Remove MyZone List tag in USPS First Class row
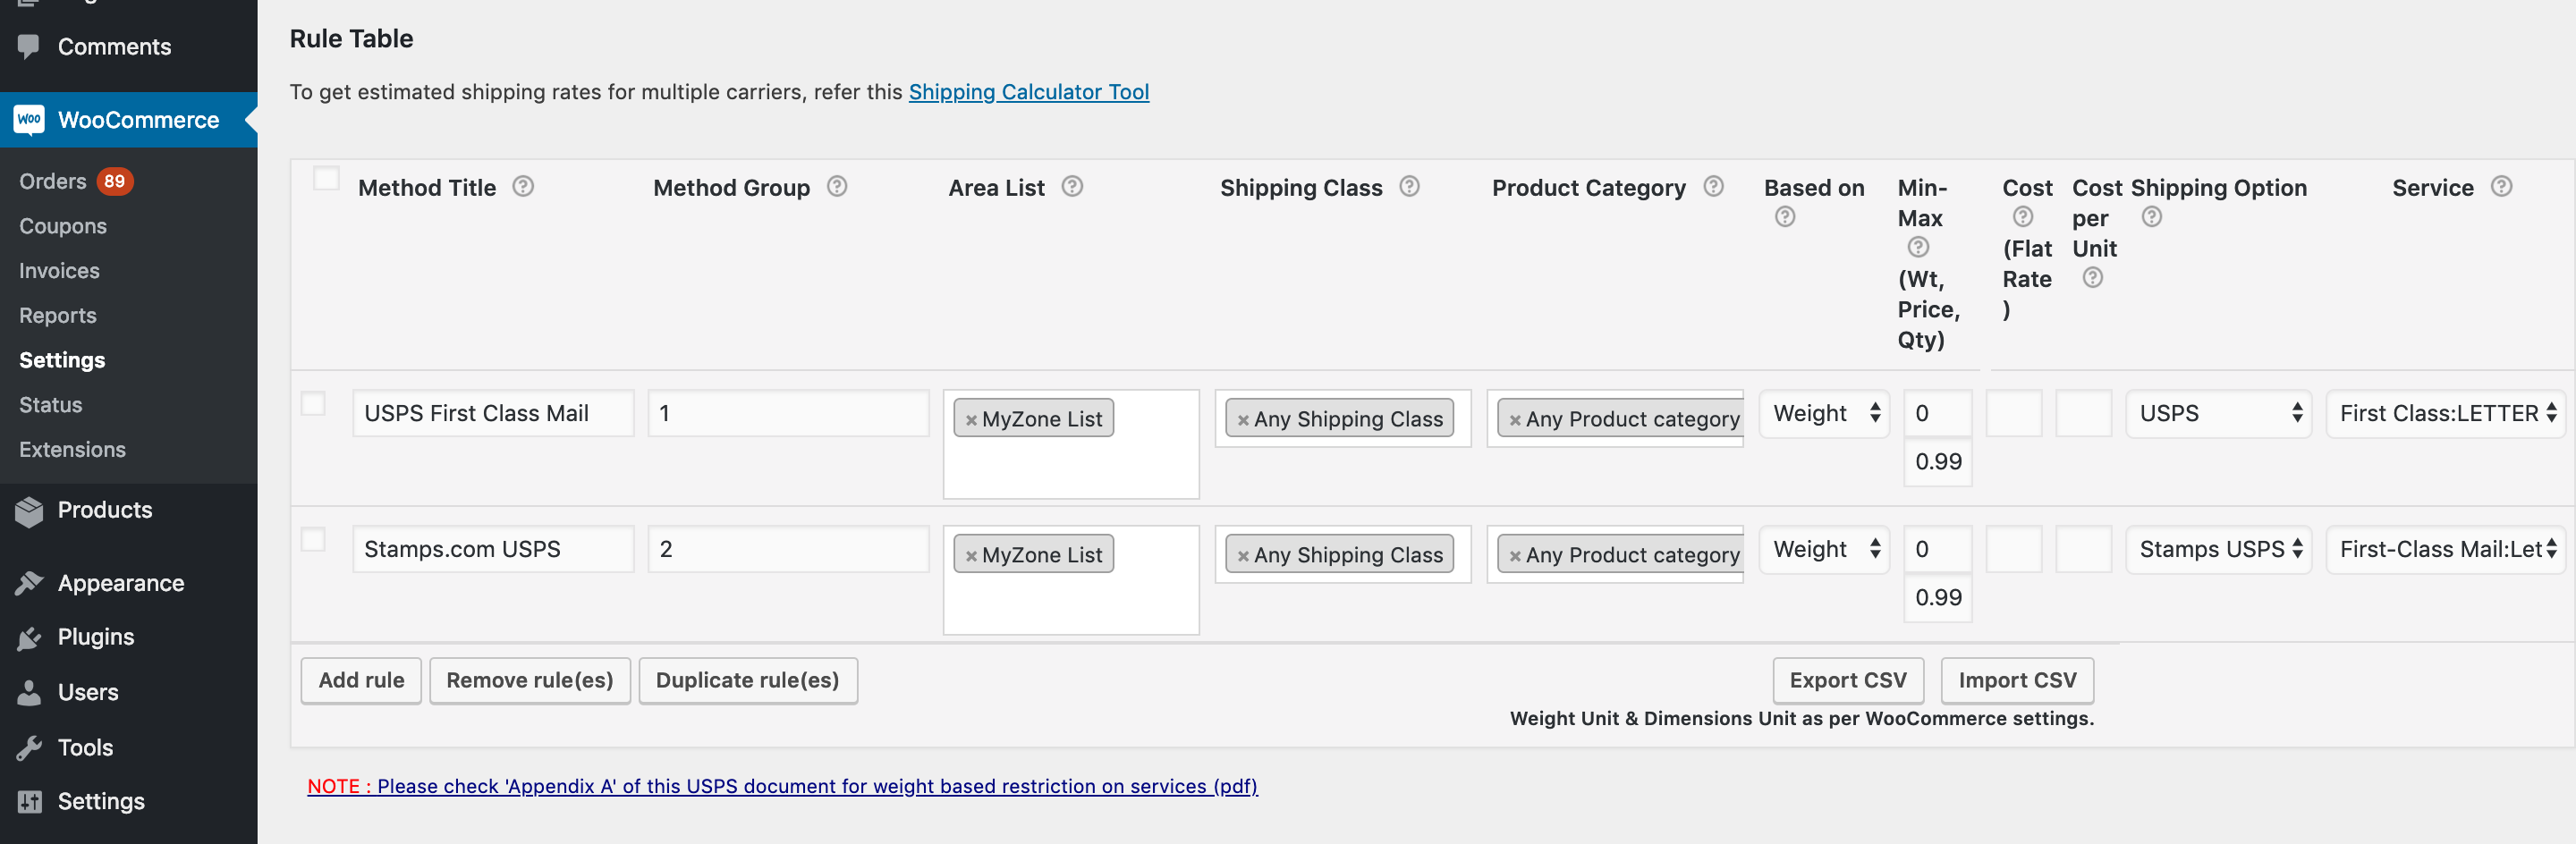The image size is (2576, 844). pyautogui.click(x=971, y=421)
